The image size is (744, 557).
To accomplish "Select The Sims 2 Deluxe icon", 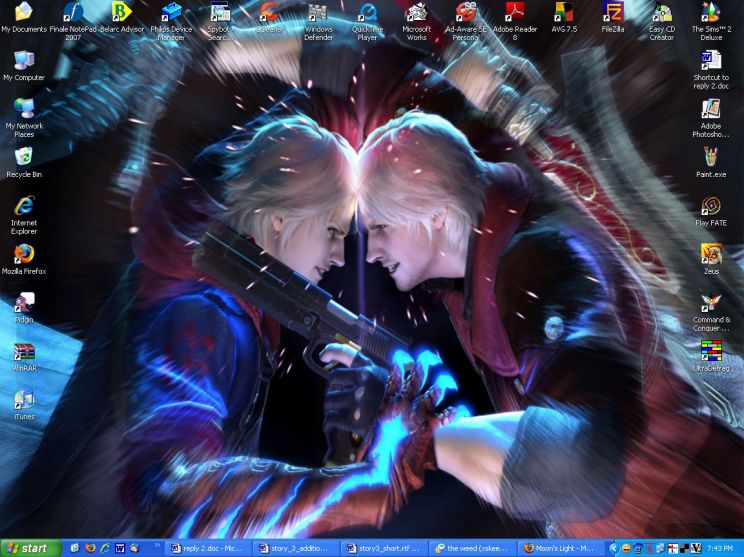I will 711,20.
